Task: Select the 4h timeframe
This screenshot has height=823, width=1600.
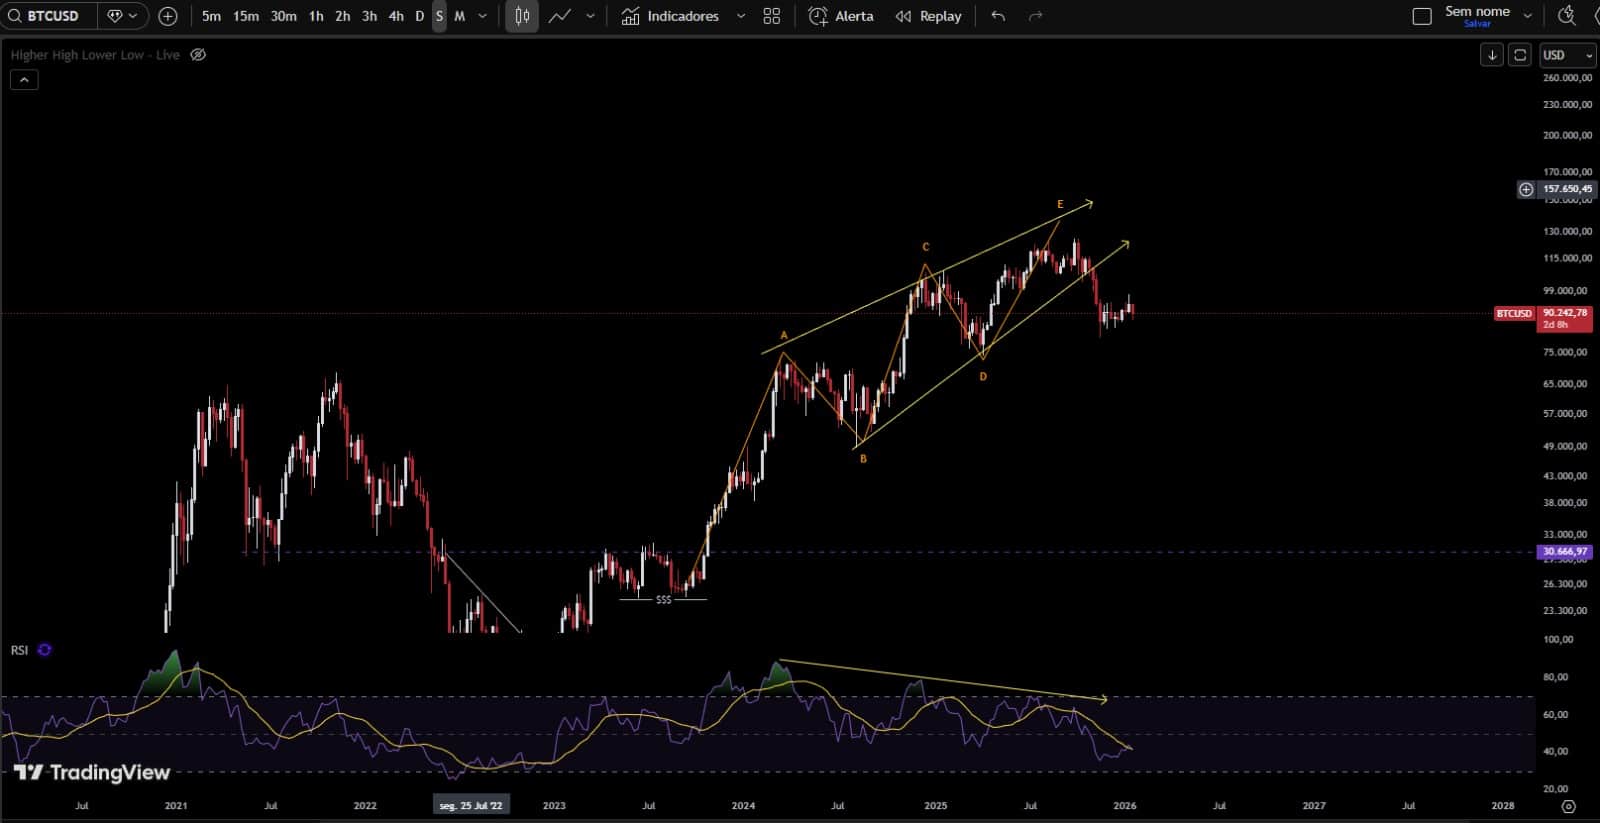Action: pyautogui.click(x=396, y=16)
